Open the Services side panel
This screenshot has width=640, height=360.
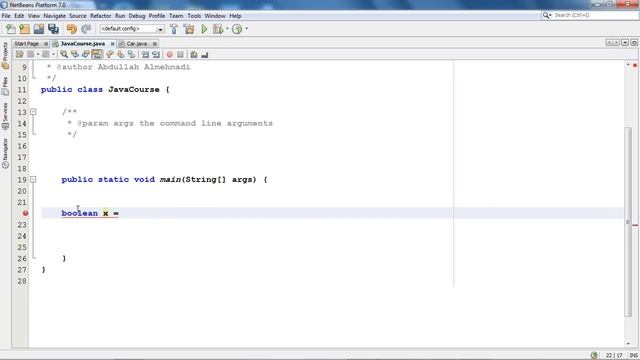[5, 116]
